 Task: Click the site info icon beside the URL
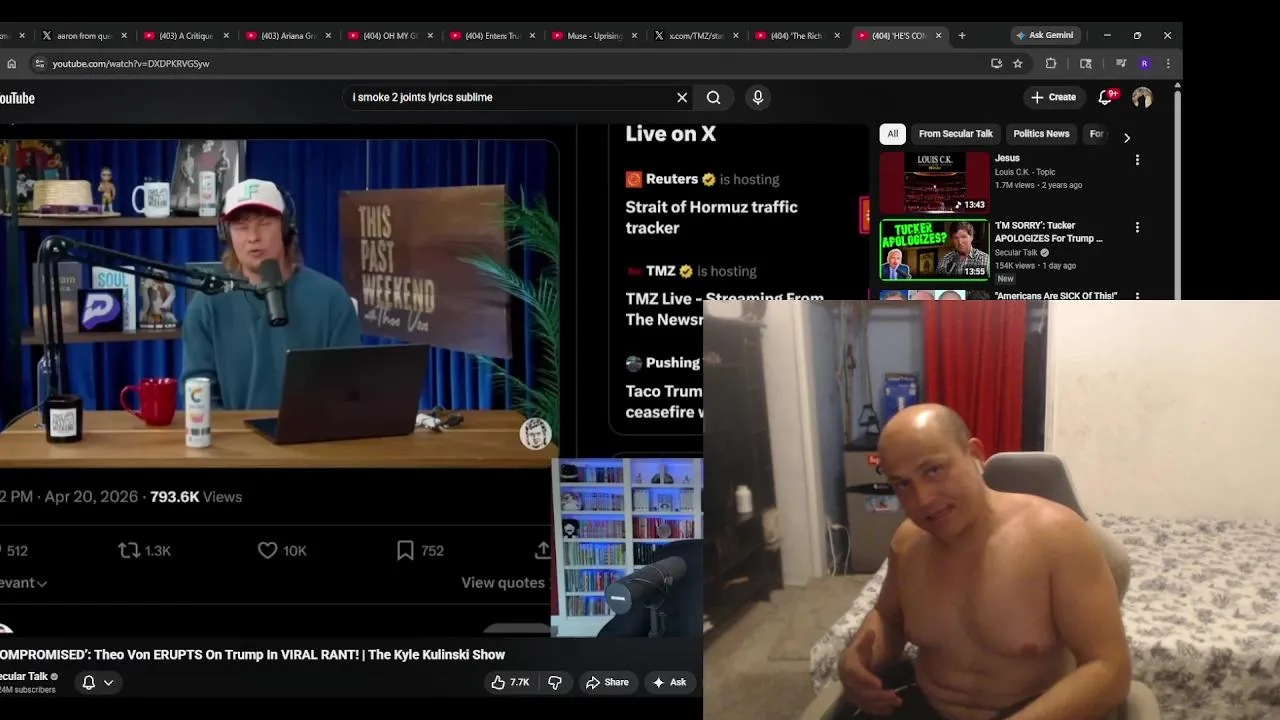click(x=39, y=63)
